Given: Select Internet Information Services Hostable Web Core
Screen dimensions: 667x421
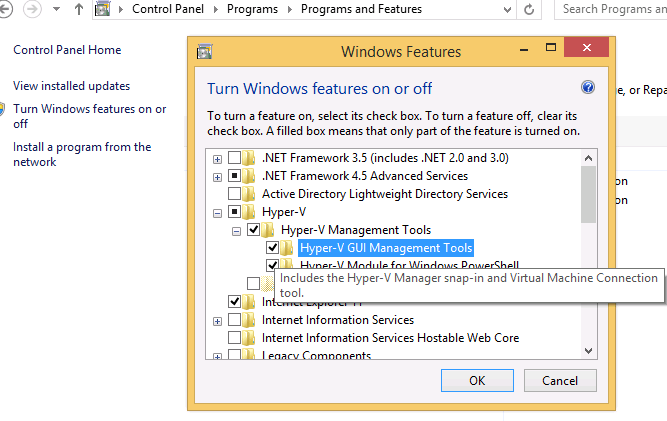Looking at the screenshot, I should (391, 338).
